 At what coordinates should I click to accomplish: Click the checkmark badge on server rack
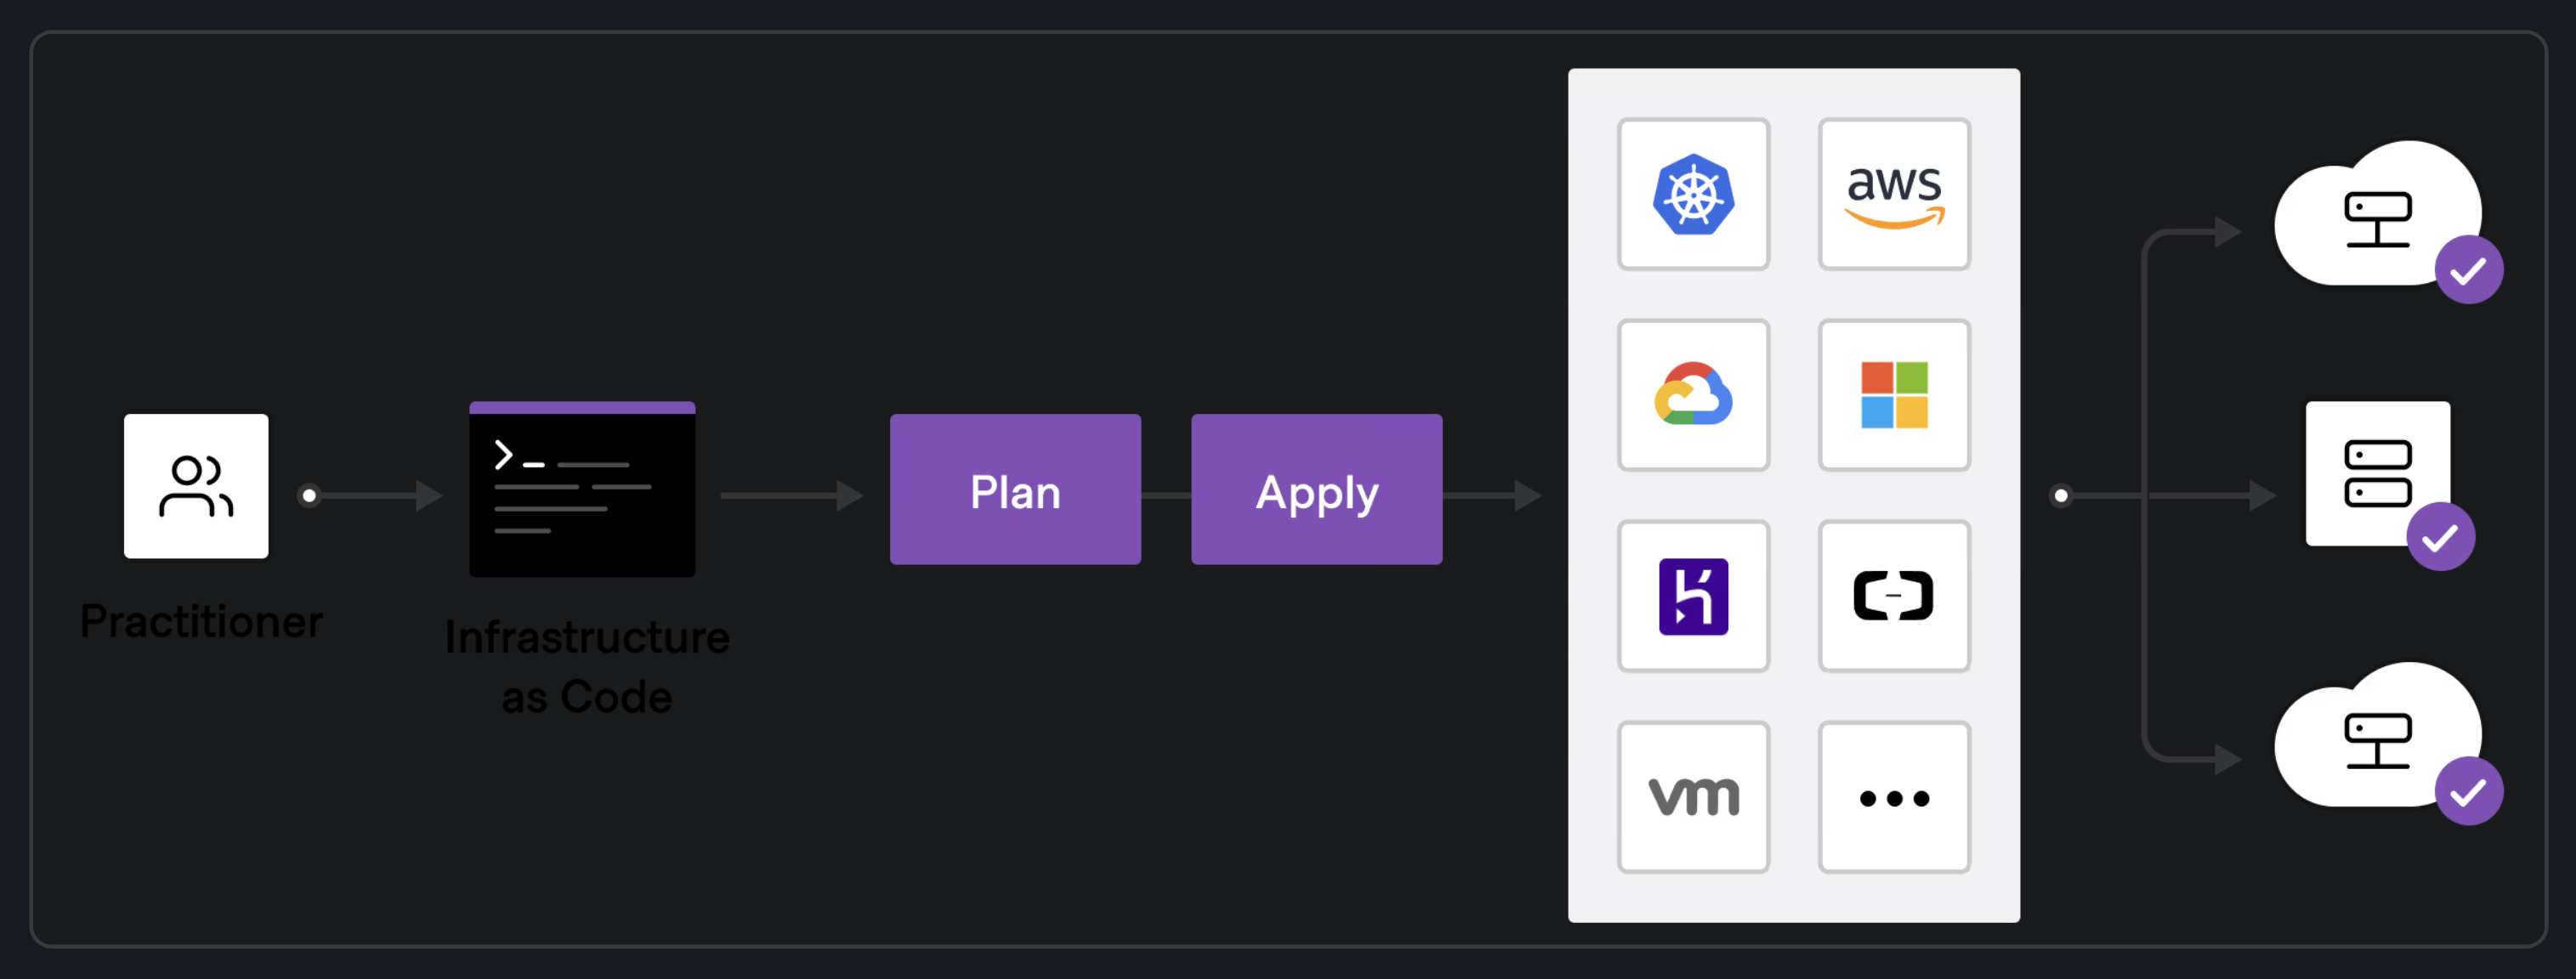click(2441, 537)
